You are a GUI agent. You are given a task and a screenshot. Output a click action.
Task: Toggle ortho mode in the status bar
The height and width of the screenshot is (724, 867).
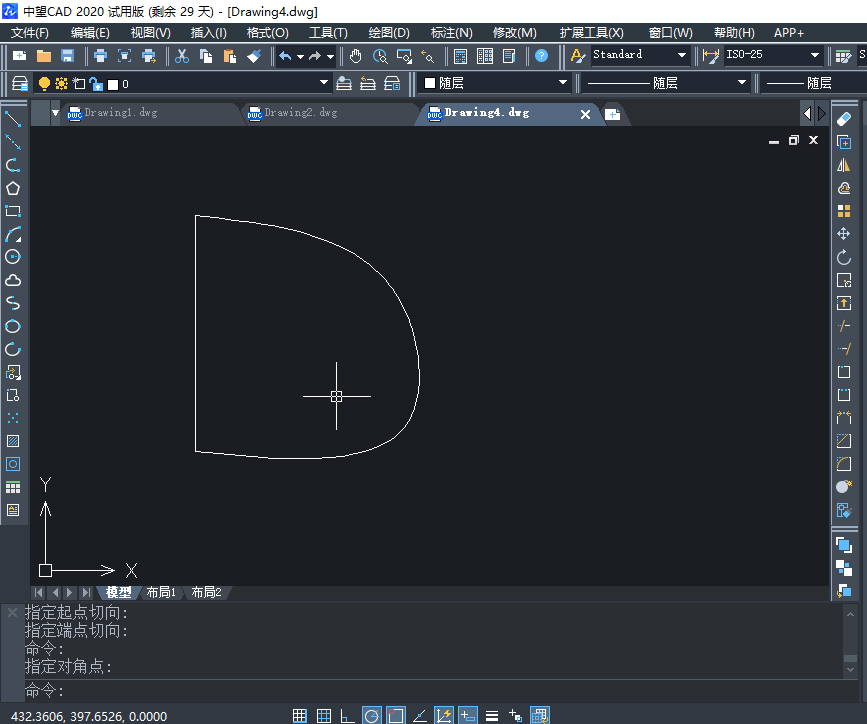tap(347, 715)
